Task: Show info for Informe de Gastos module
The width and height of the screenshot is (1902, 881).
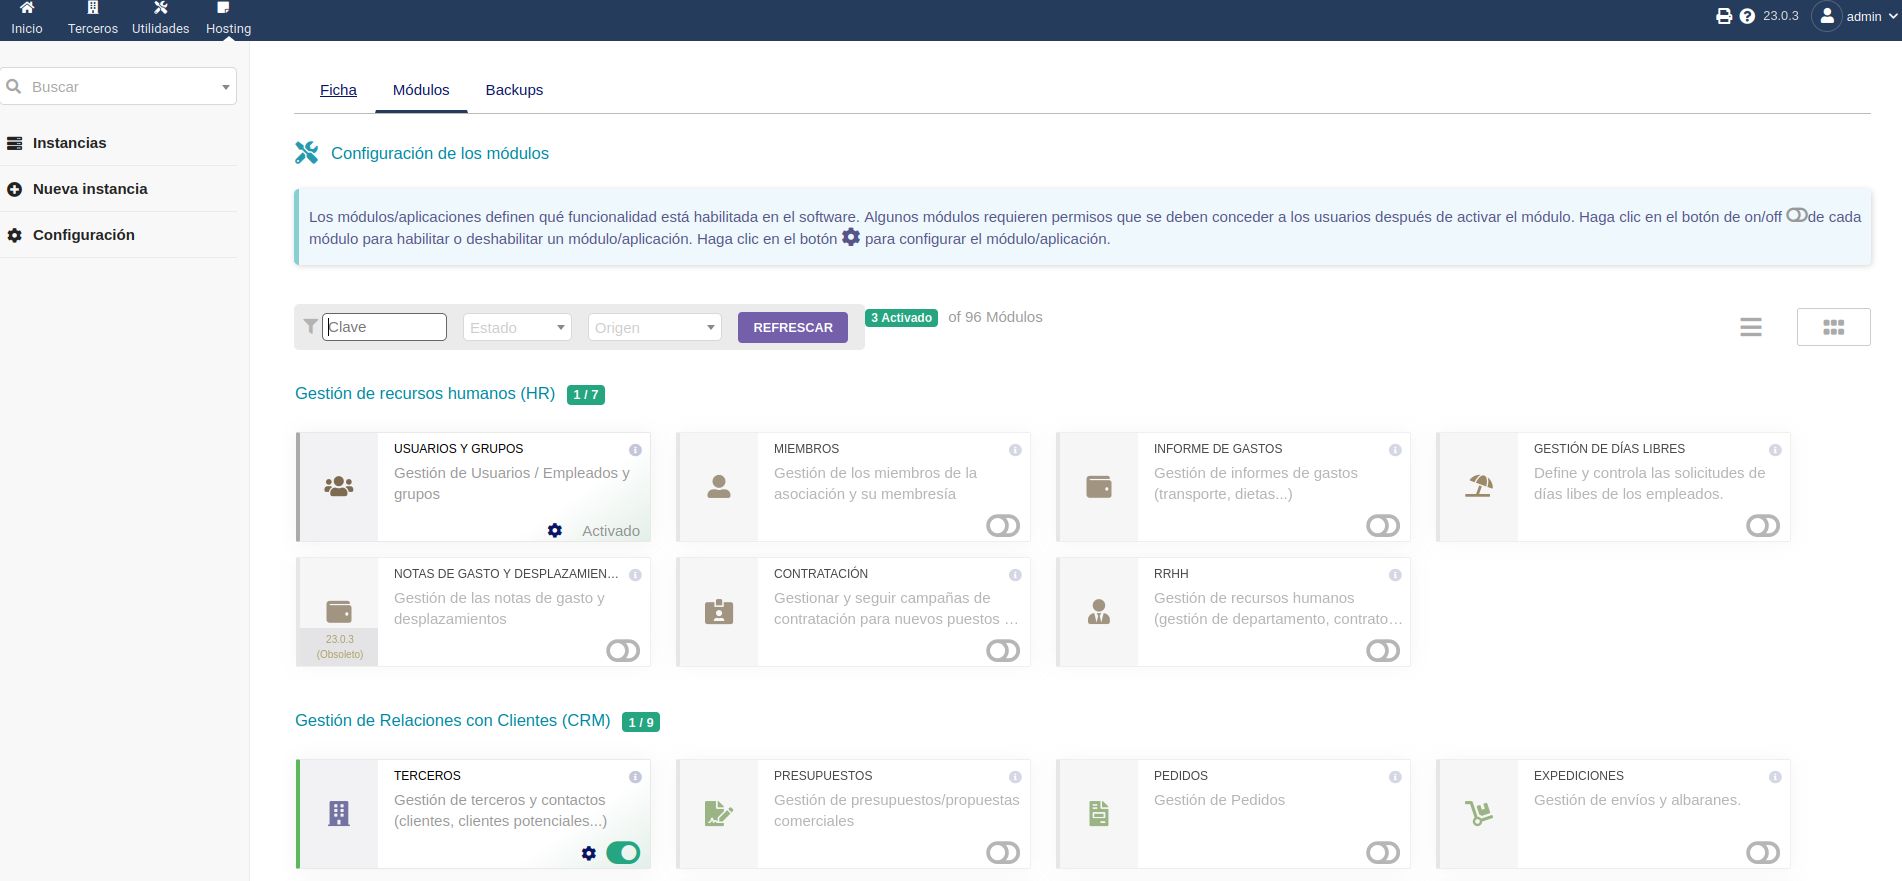Action: coord(1395,450)
